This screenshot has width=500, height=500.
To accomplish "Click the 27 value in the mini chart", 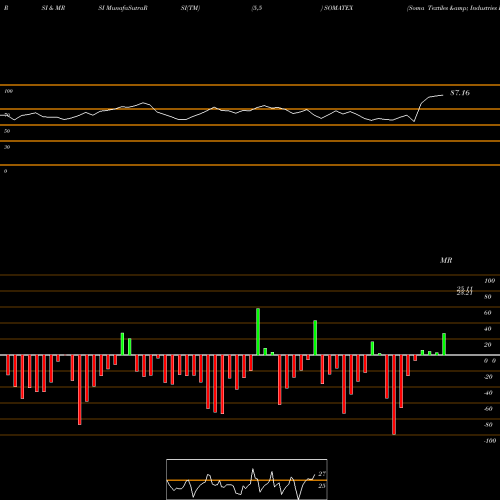I will 322,474.
